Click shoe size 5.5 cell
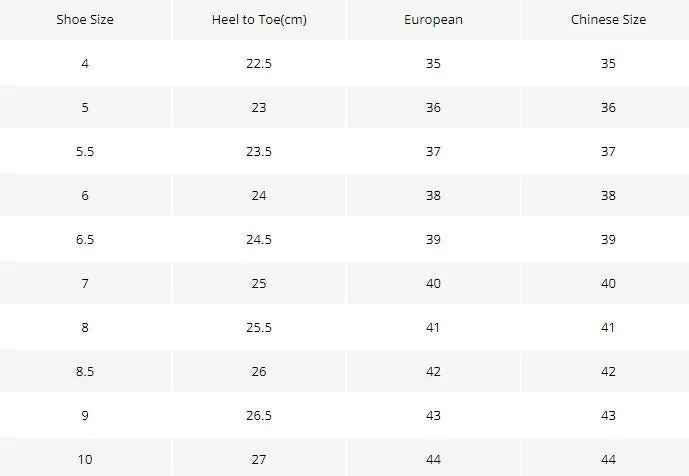 click(85, 151)
